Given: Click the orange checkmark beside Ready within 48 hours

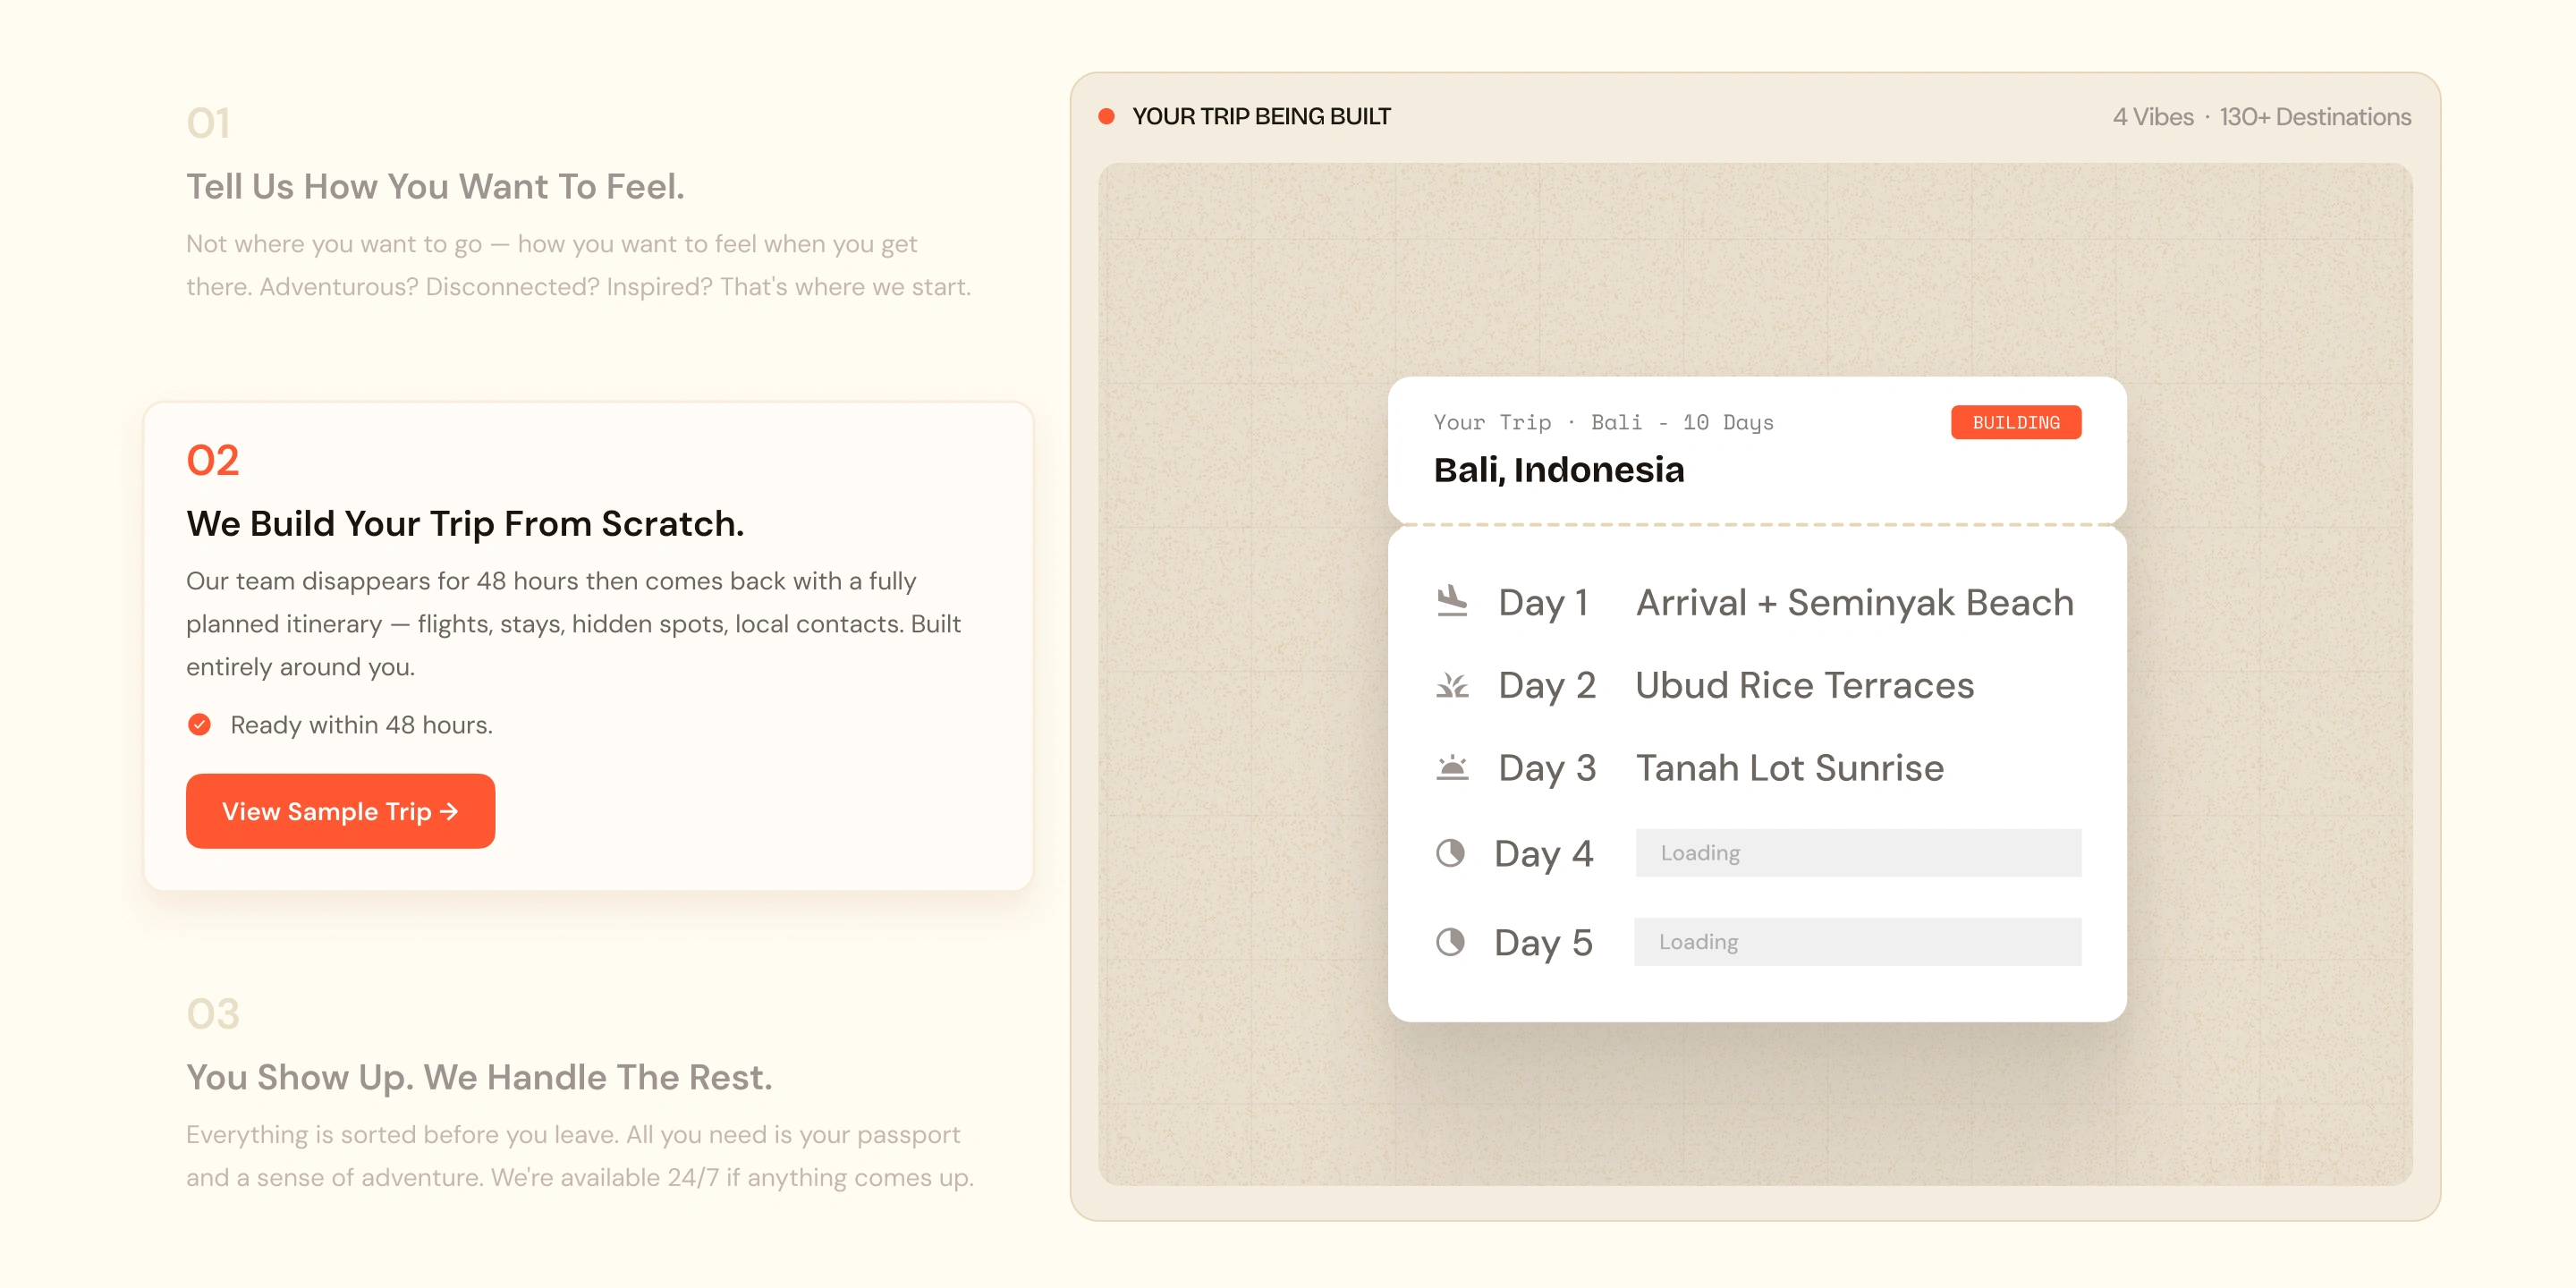Looking at the screenshot, I should click(x=199, y=724).
